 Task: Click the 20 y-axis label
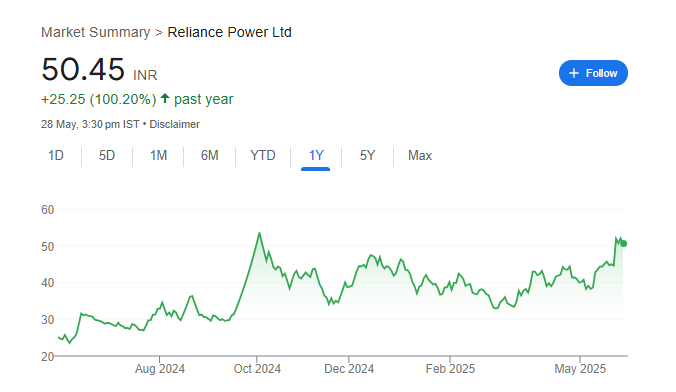pos(47,357)
